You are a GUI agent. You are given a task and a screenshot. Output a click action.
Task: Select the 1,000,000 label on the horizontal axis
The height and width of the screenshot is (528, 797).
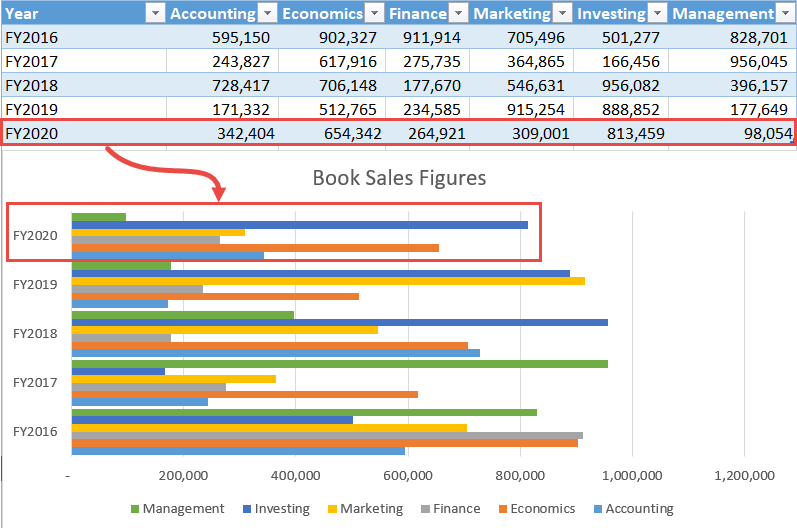click(633, 475)
